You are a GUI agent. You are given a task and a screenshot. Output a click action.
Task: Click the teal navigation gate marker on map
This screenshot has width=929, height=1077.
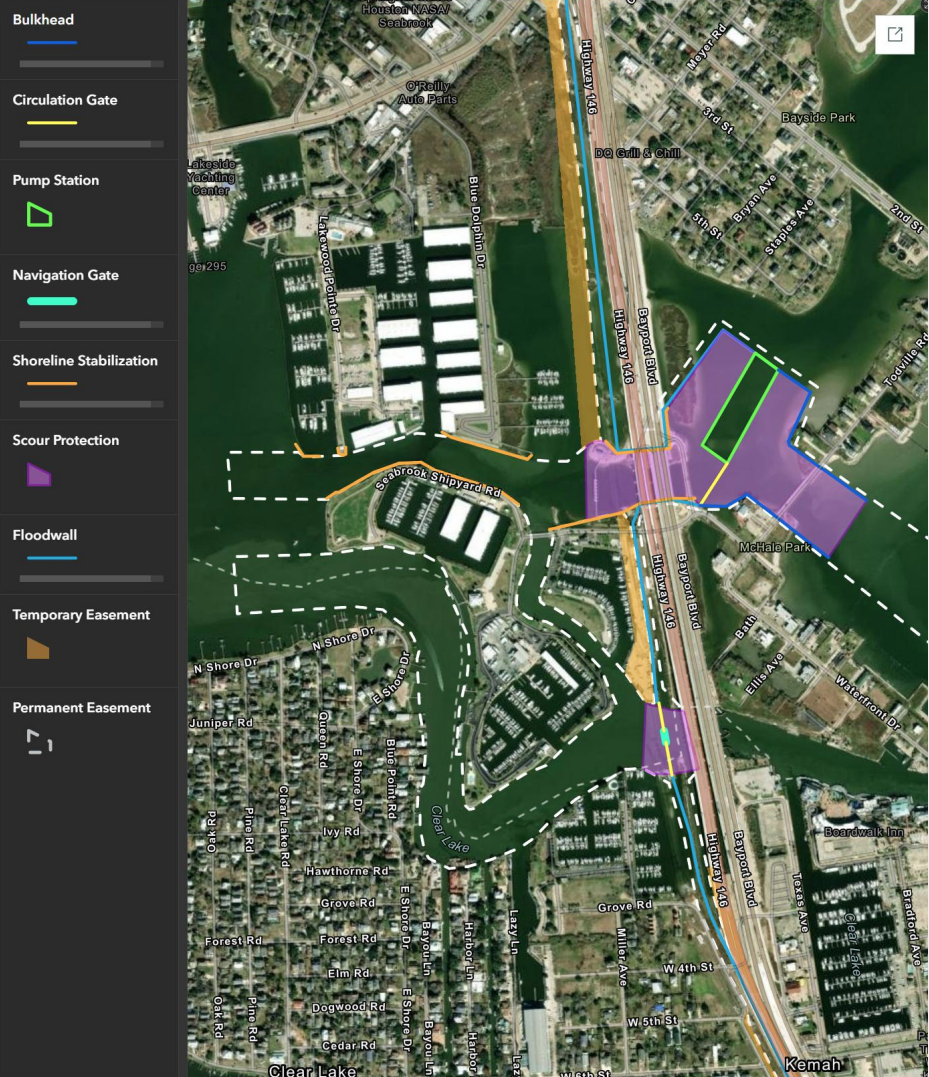[x=664, y=736]
